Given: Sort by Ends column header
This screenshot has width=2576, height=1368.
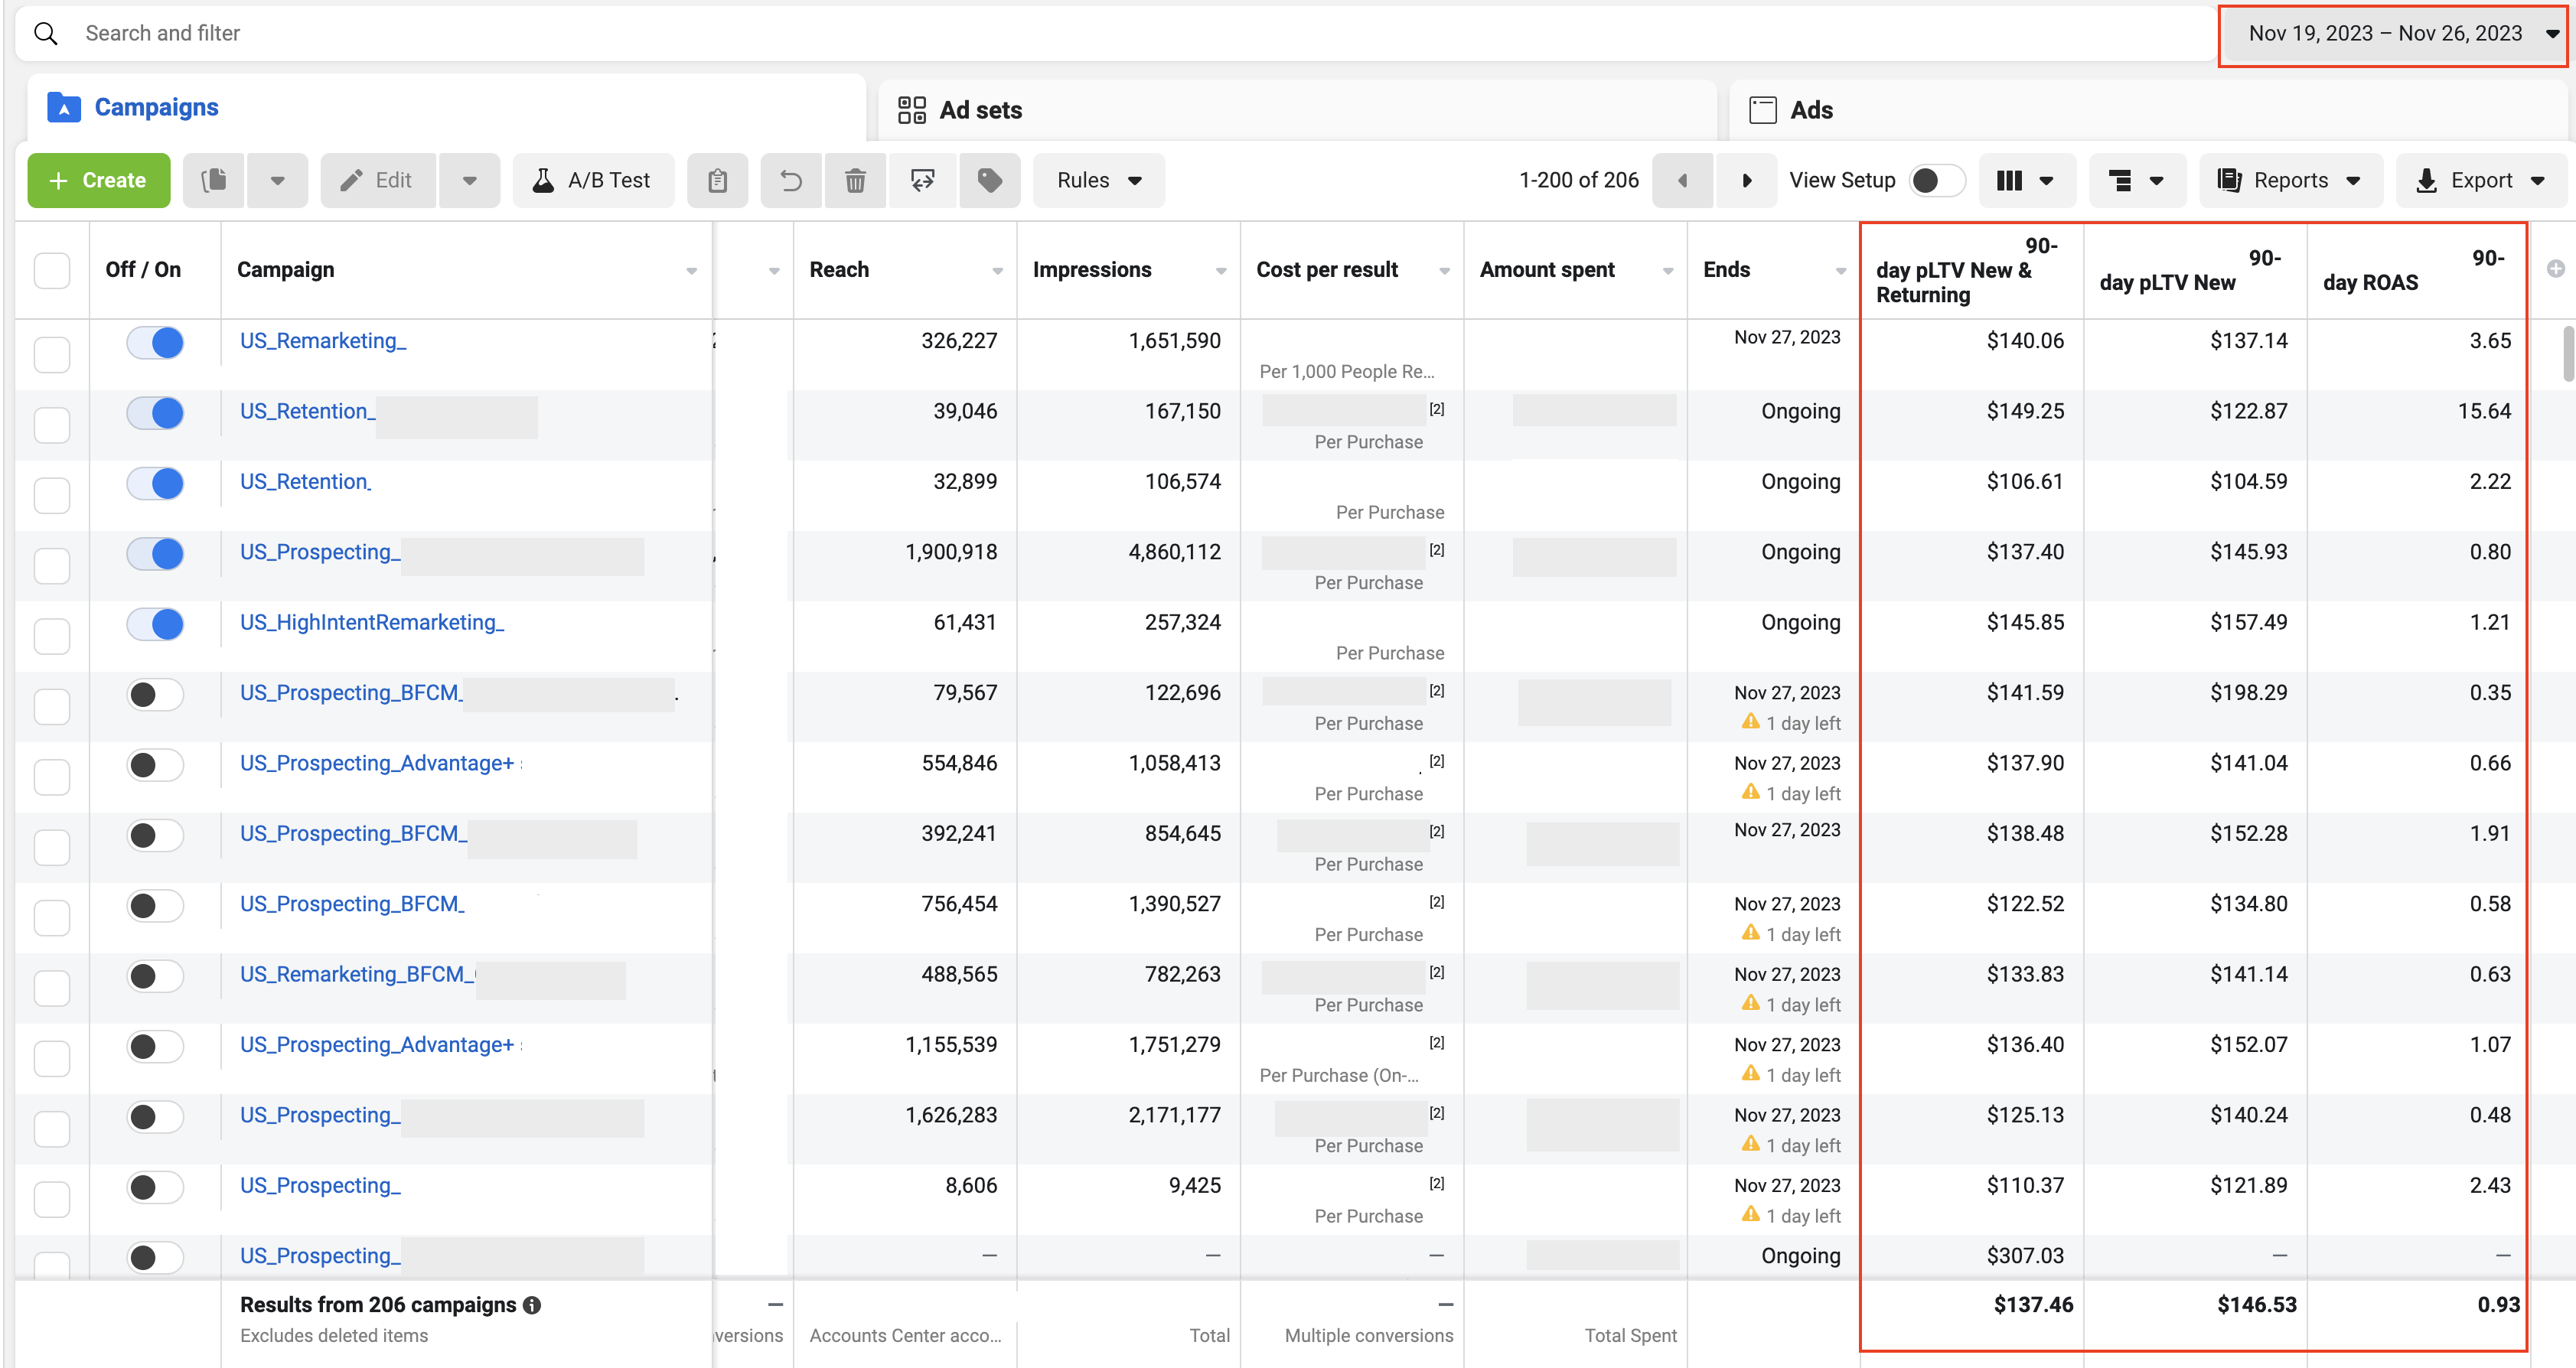Looking at the screenshot, I should coord(1726,270).
